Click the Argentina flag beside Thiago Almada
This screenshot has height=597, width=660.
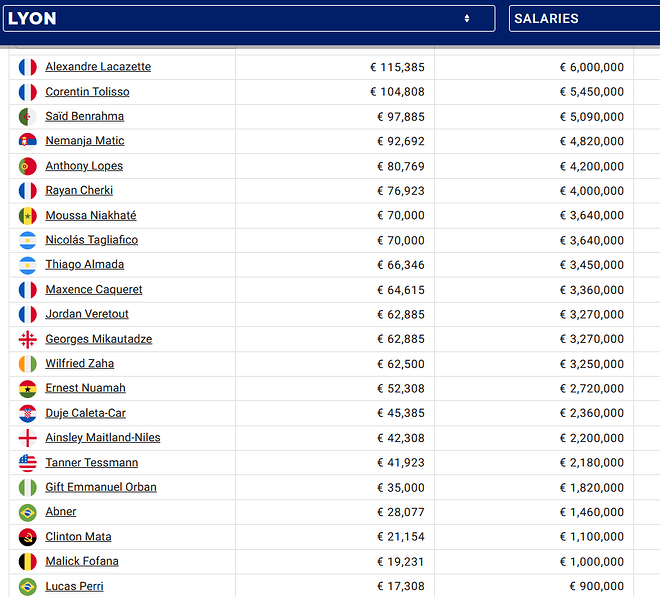click(x=28, y=265)
